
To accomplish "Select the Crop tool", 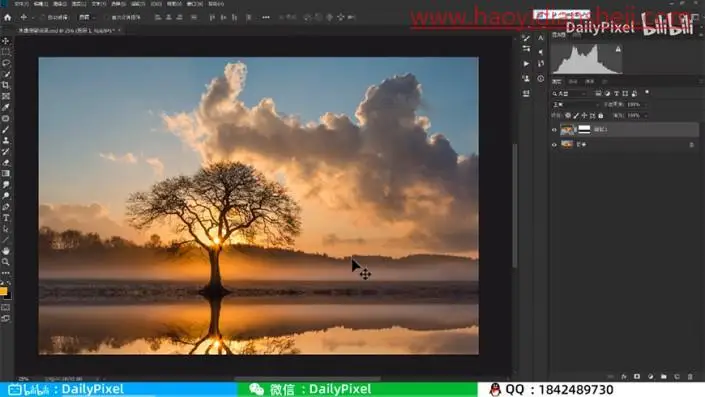I will click(6, 85).
